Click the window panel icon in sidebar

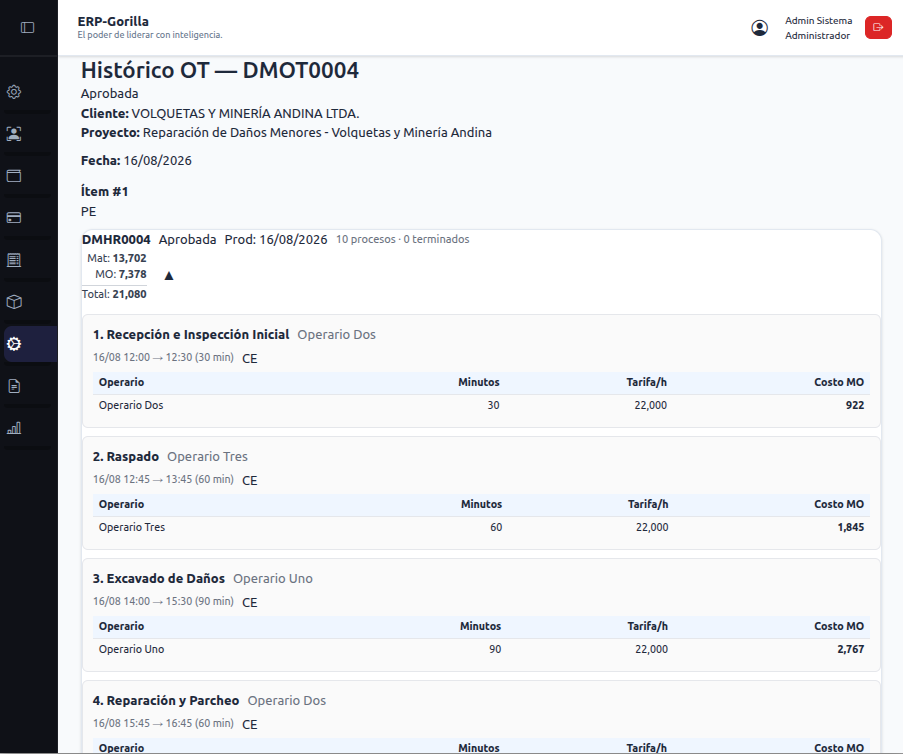[14, 176]
